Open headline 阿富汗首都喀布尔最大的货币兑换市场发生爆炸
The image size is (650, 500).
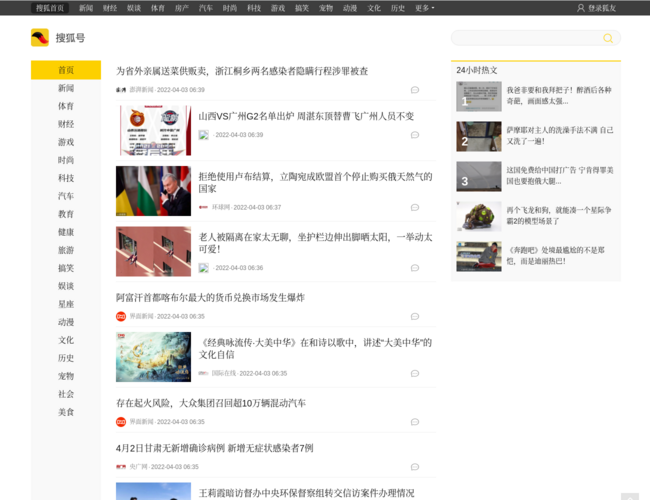210,297
